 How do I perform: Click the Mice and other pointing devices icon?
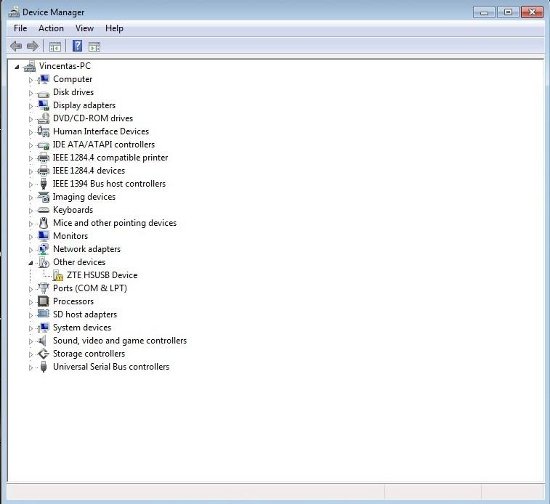pos(43,223)
